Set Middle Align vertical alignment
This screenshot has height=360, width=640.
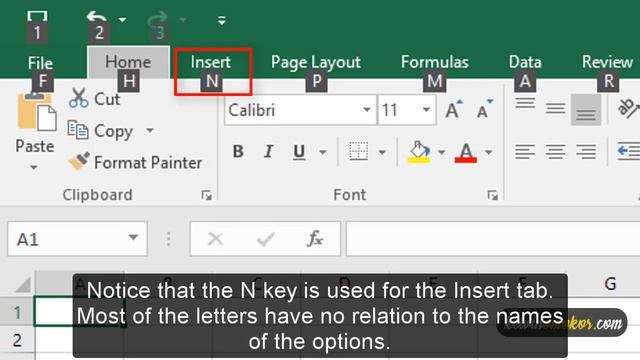(556, 109)
